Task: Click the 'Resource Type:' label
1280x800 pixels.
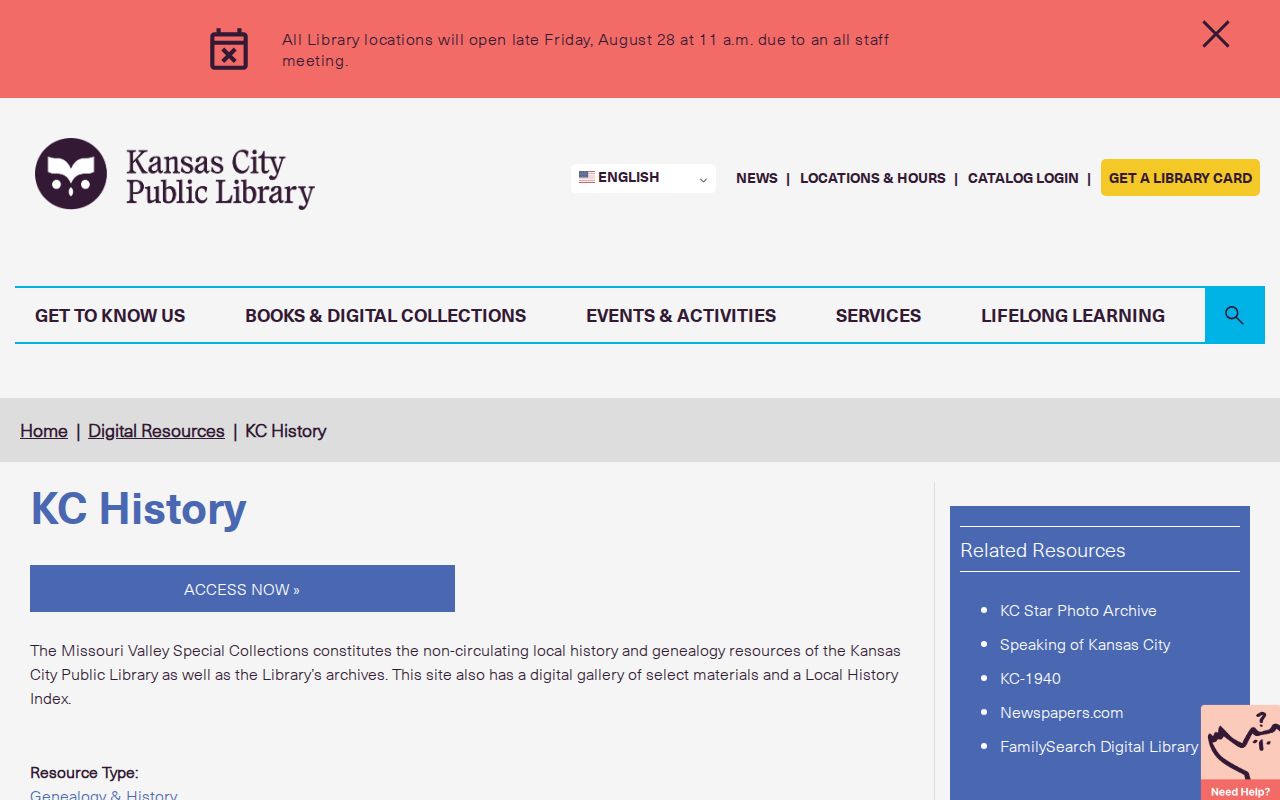Action: click(84, 773)
